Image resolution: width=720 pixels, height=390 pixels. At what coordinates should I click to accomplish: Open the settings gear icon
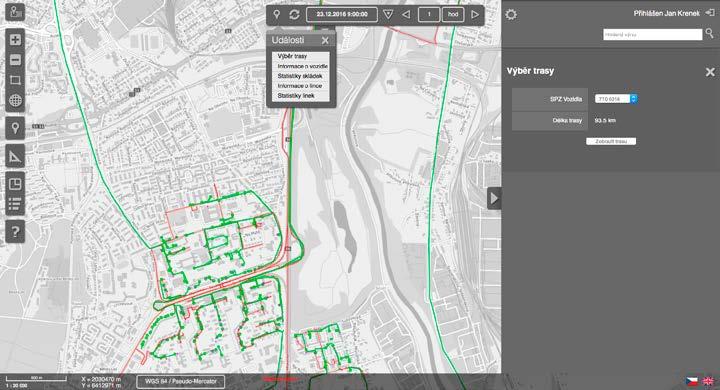click(x=511, y=15)
